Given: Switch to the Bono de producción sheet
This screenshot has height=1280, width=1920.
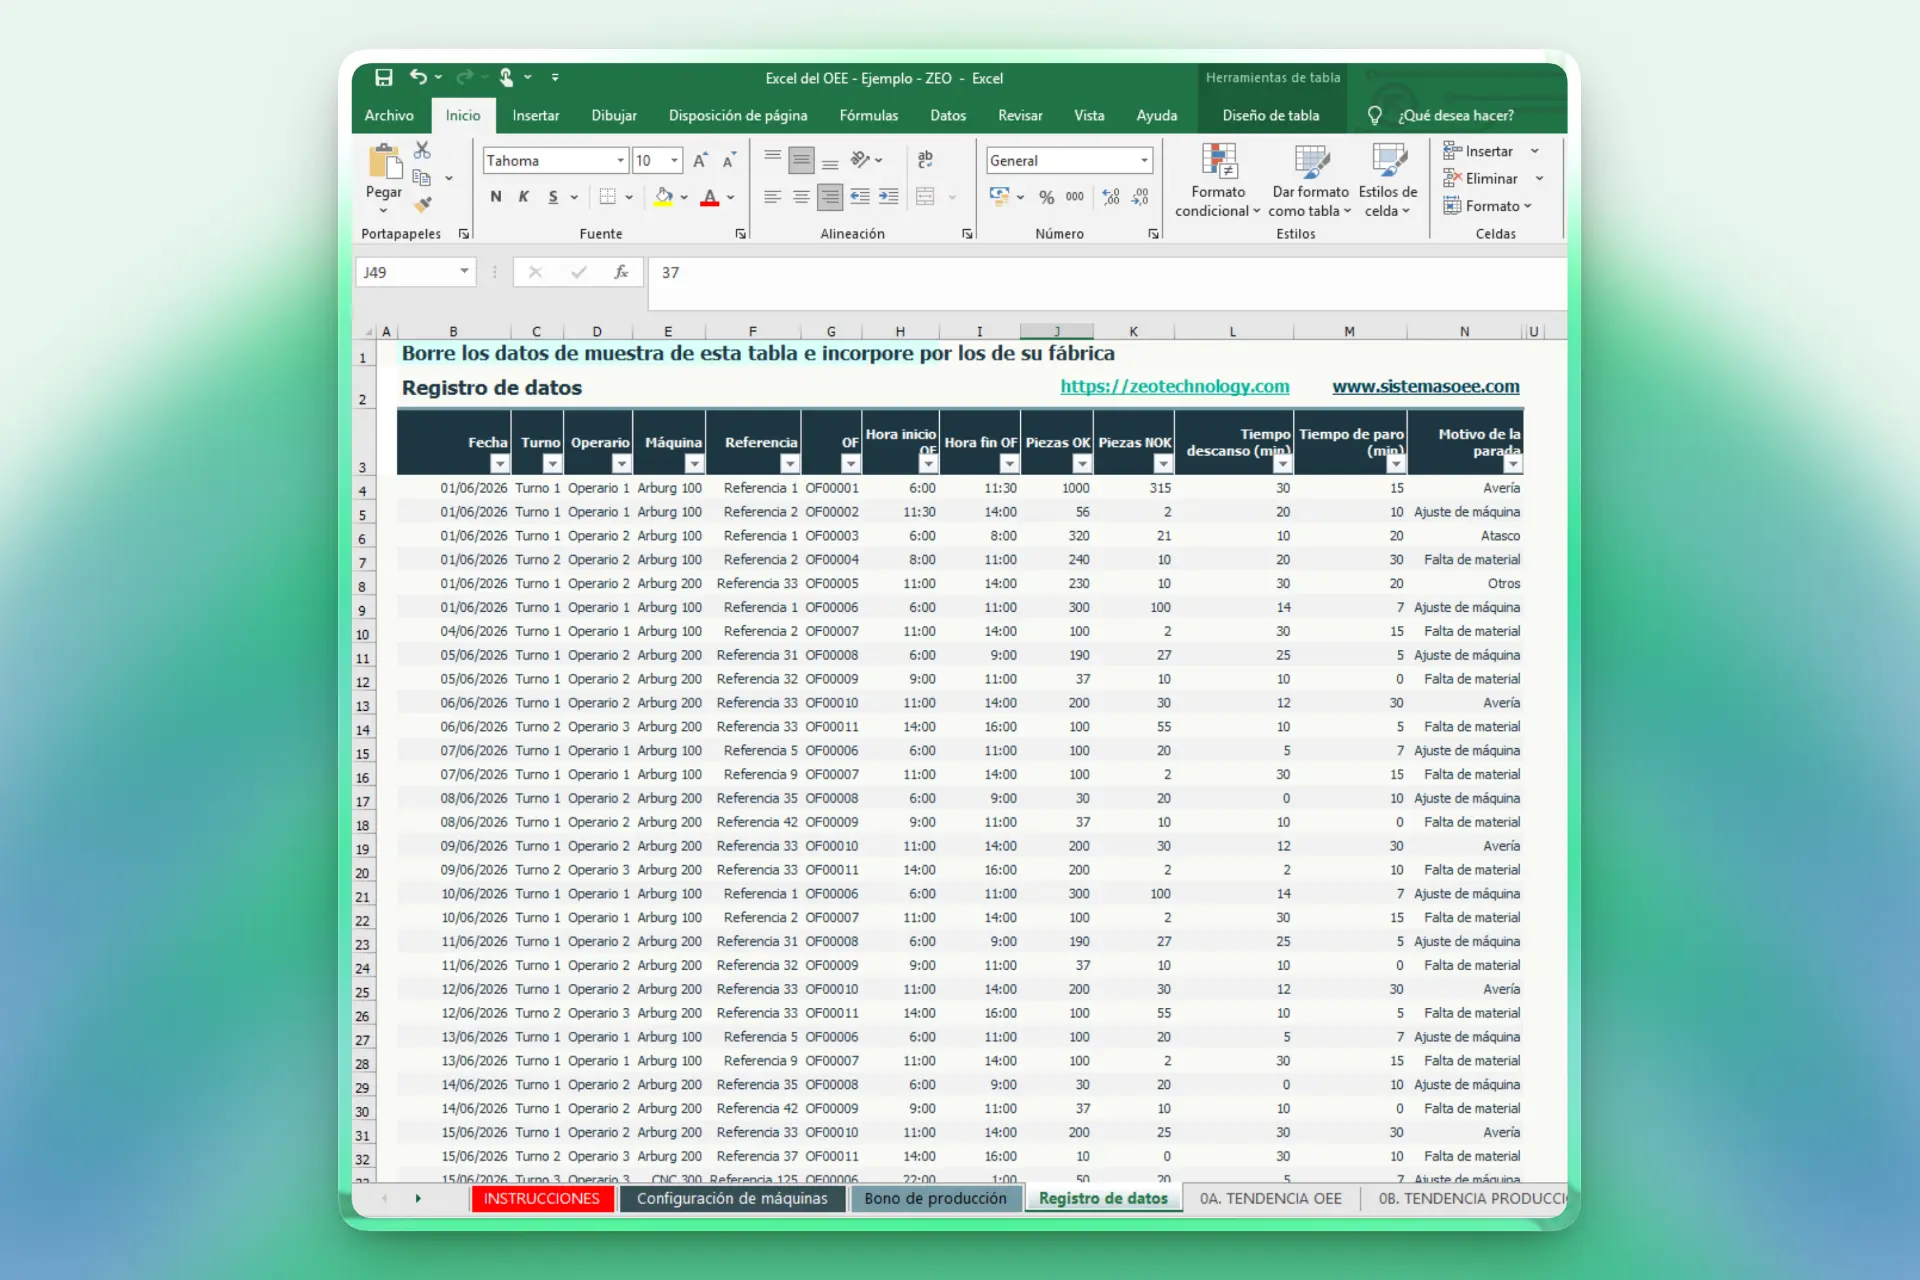Looking at the screenshot, I should pyautogui.click(x=935, y=1198).
